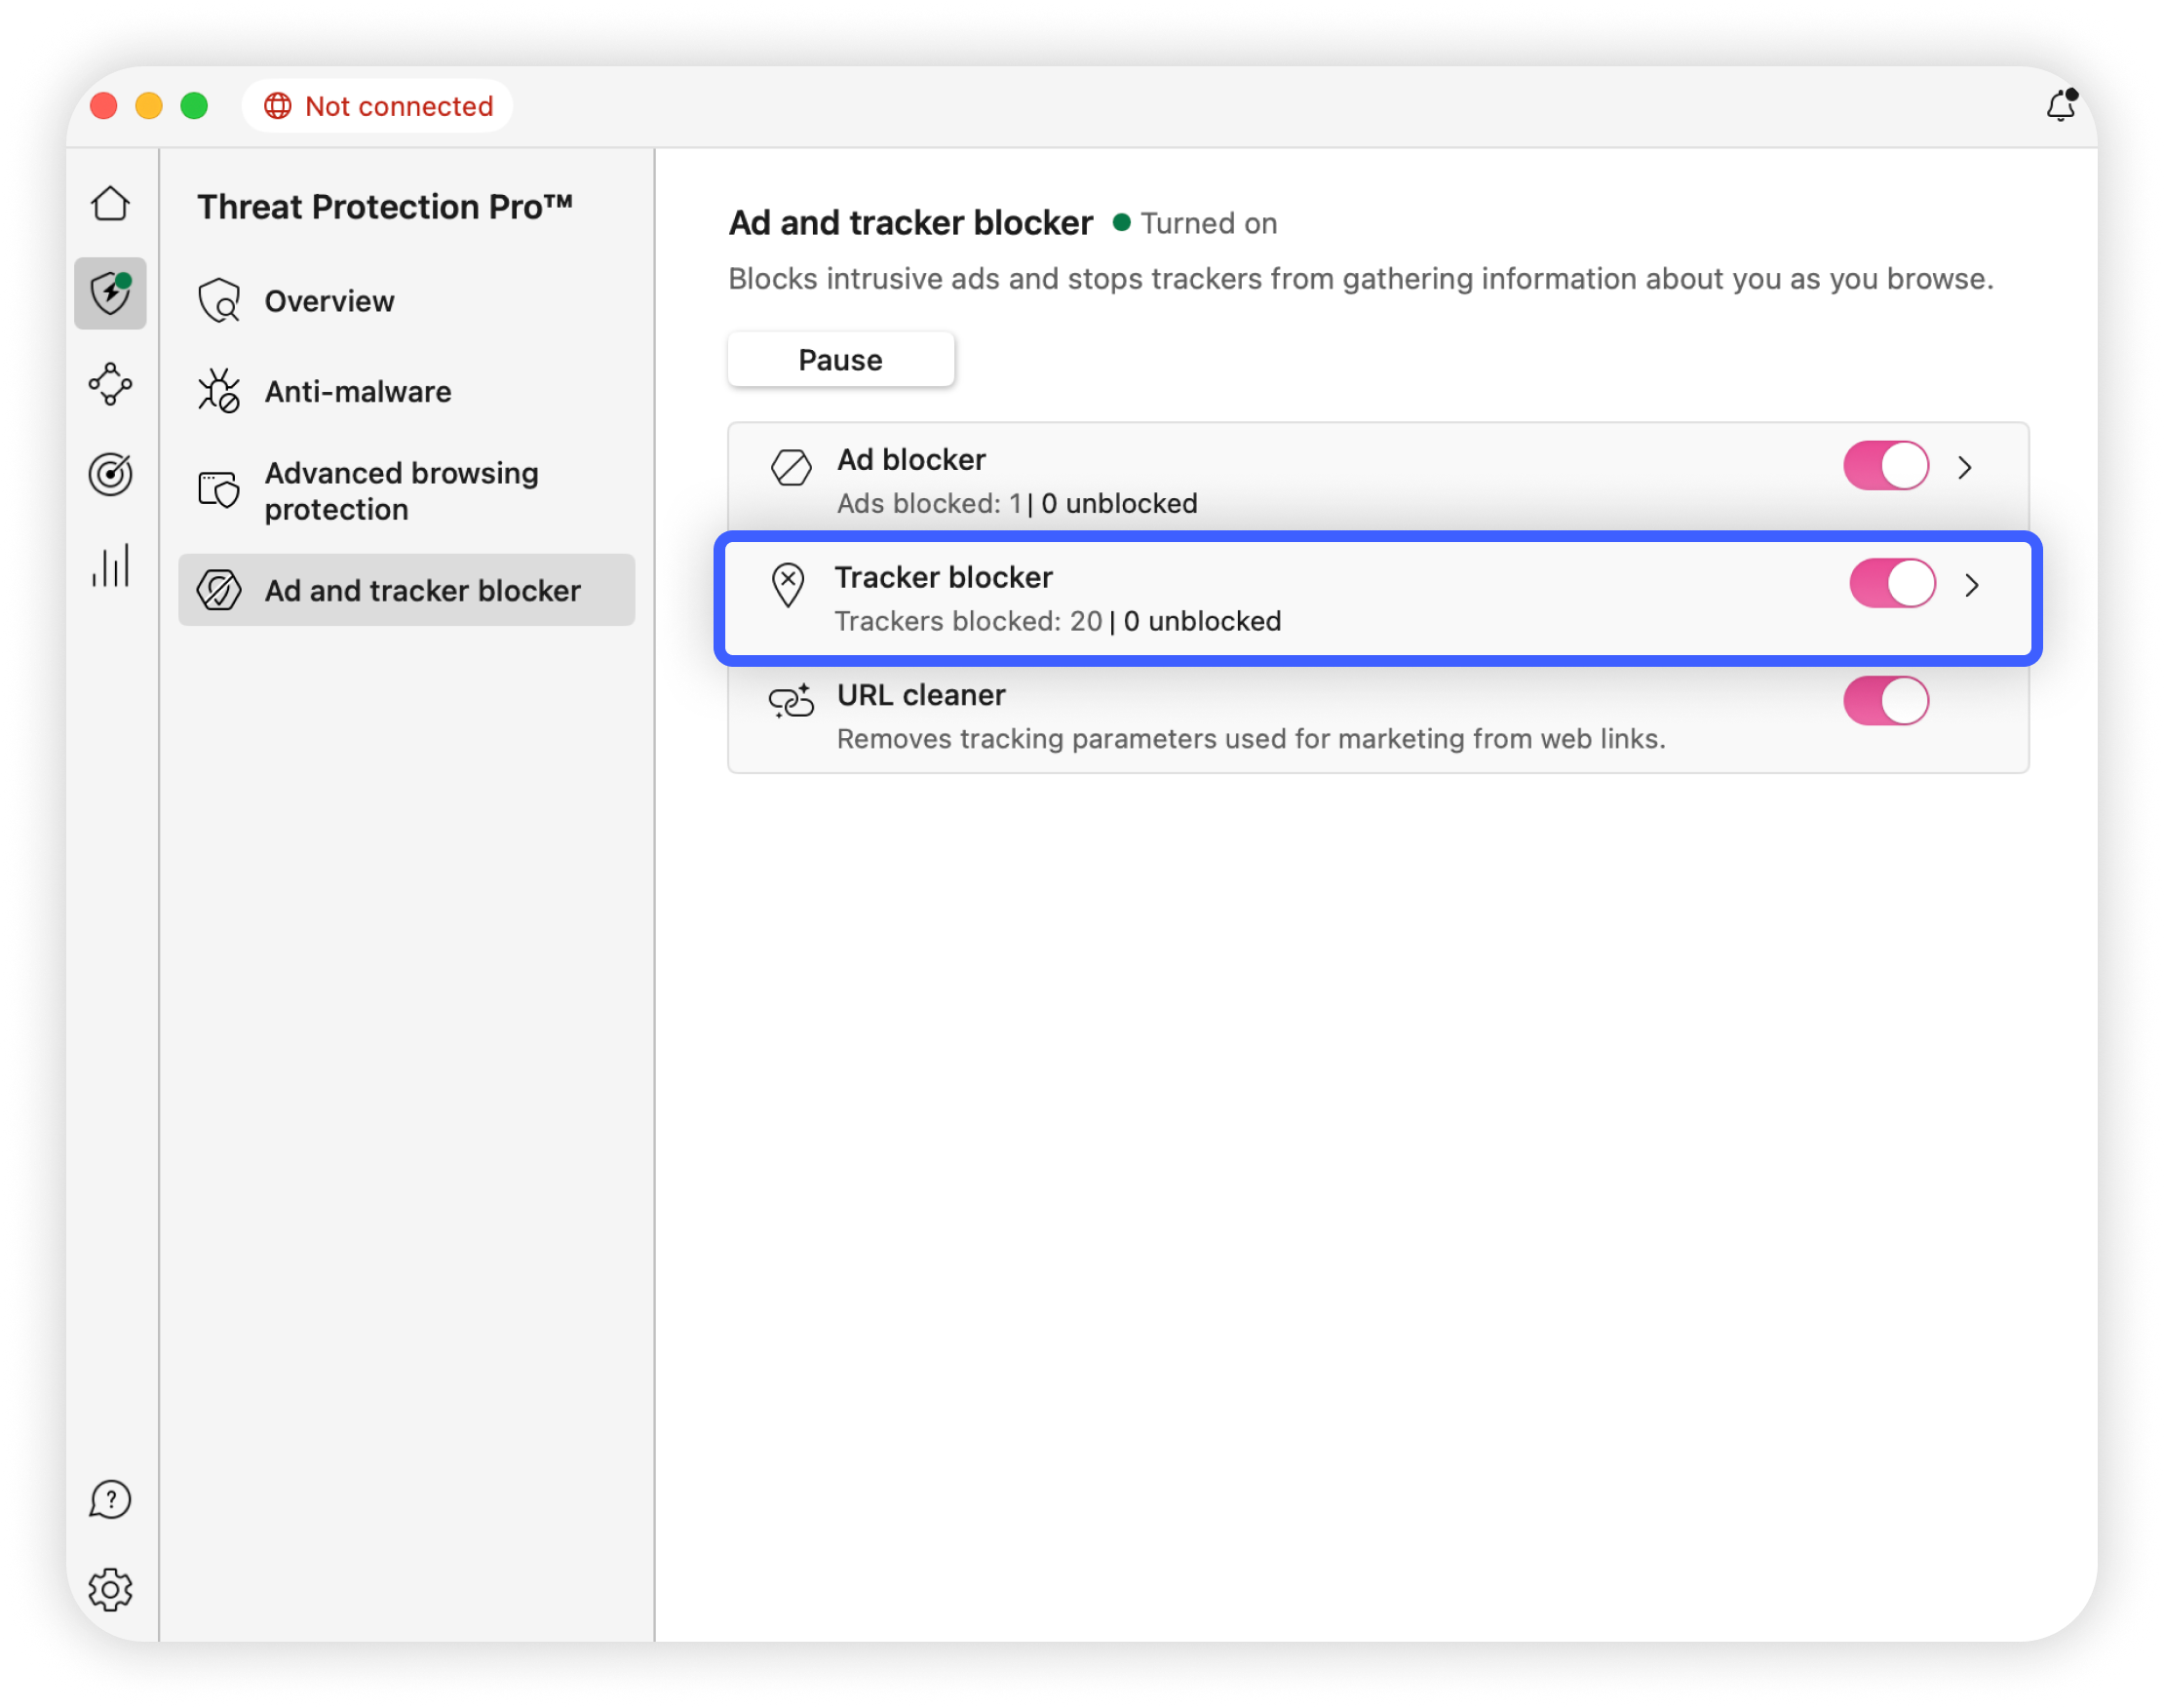This screenshot has width=2164, height=1708.
Task: Open the Overview menu item
Action: point(328,301)
